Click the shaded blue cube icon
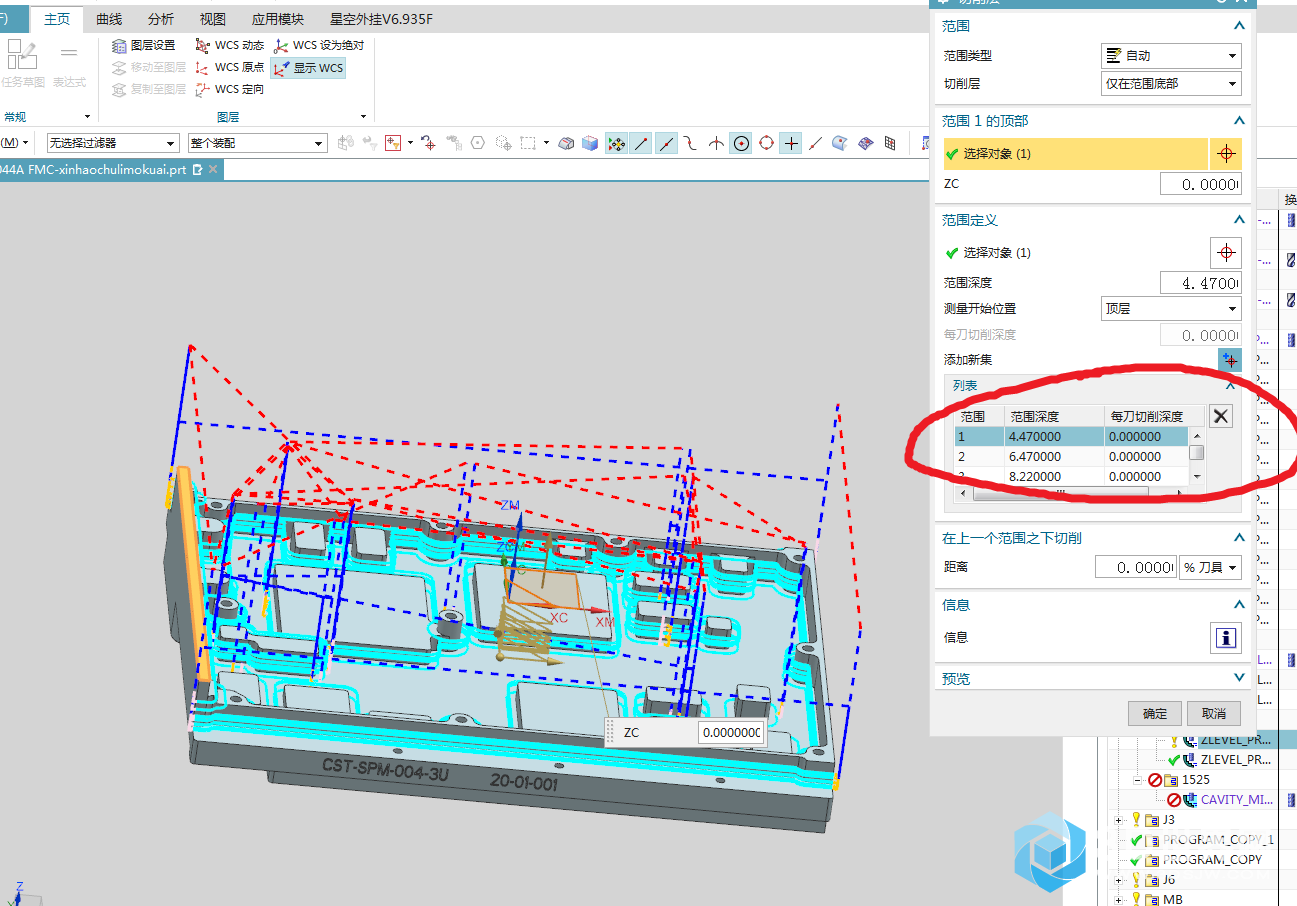Image resolution: width=1297 pixels, height=906 pixels. 590,143
